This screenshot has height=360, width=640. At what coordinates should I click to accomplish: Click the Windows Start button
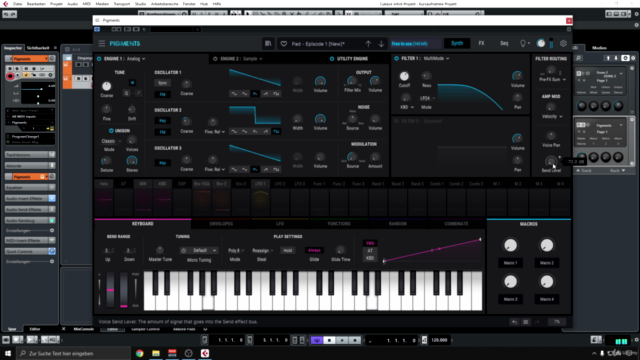point(8,353)
